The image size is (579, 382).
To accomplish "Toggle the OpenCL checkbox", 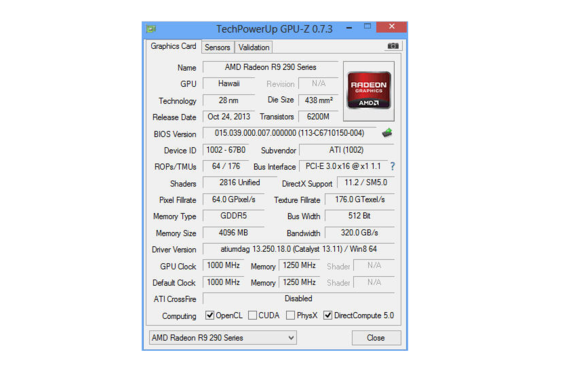I will click(209, 315).
